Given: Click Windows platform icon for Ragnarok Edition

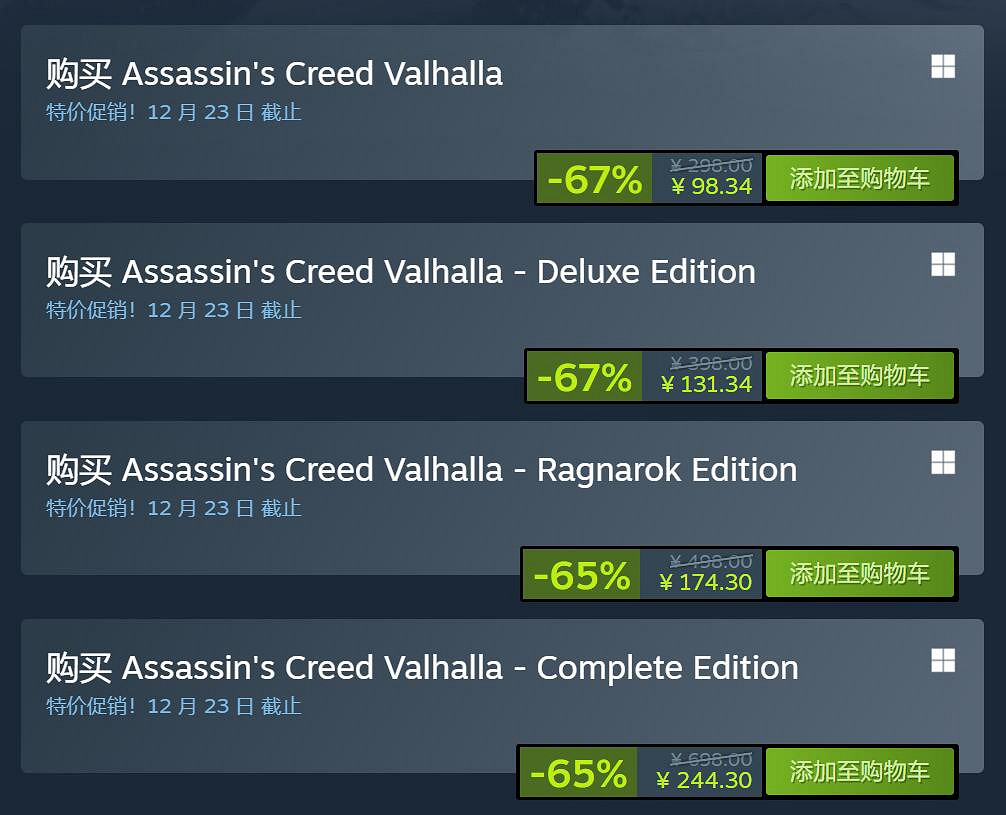Looking at the screenshot, I should pyautogui.click(x=942, y=463).
